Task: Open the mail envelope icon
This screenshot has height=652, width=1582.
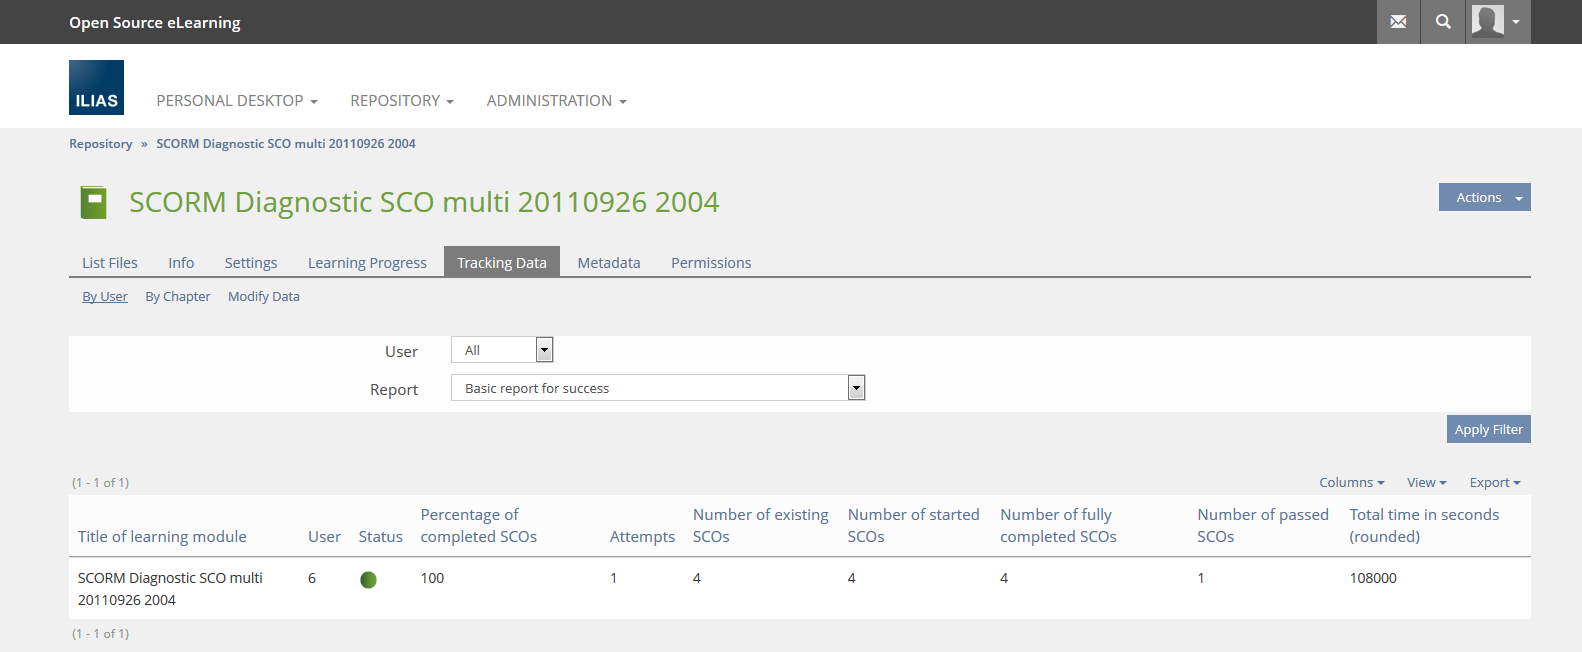Action: tap(1398, 22)
